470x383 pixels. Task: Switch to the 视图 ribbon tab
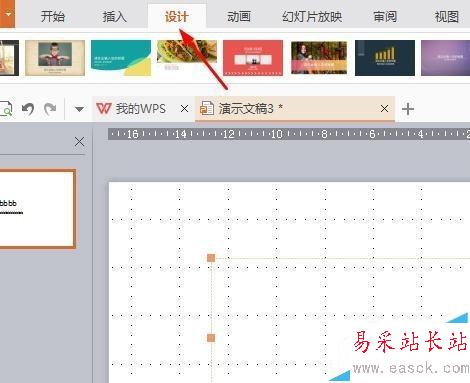(x=447, y=16)
